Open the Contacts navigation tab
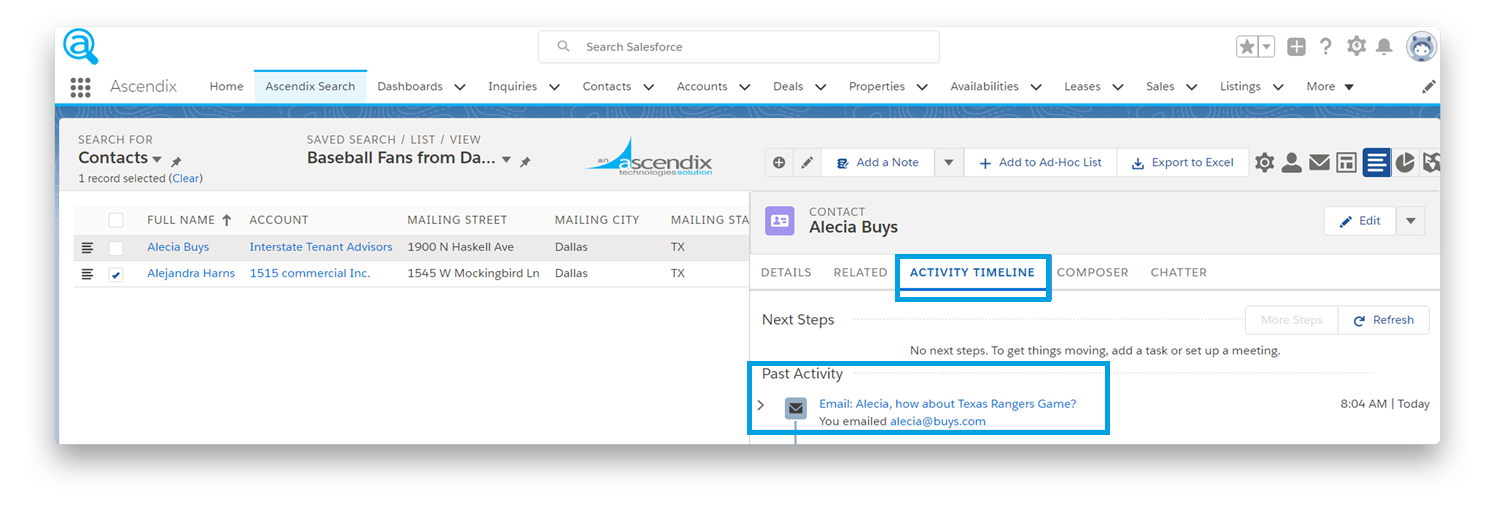Image resolution: width=1500 pixels, height=520 pixels. 607,87
